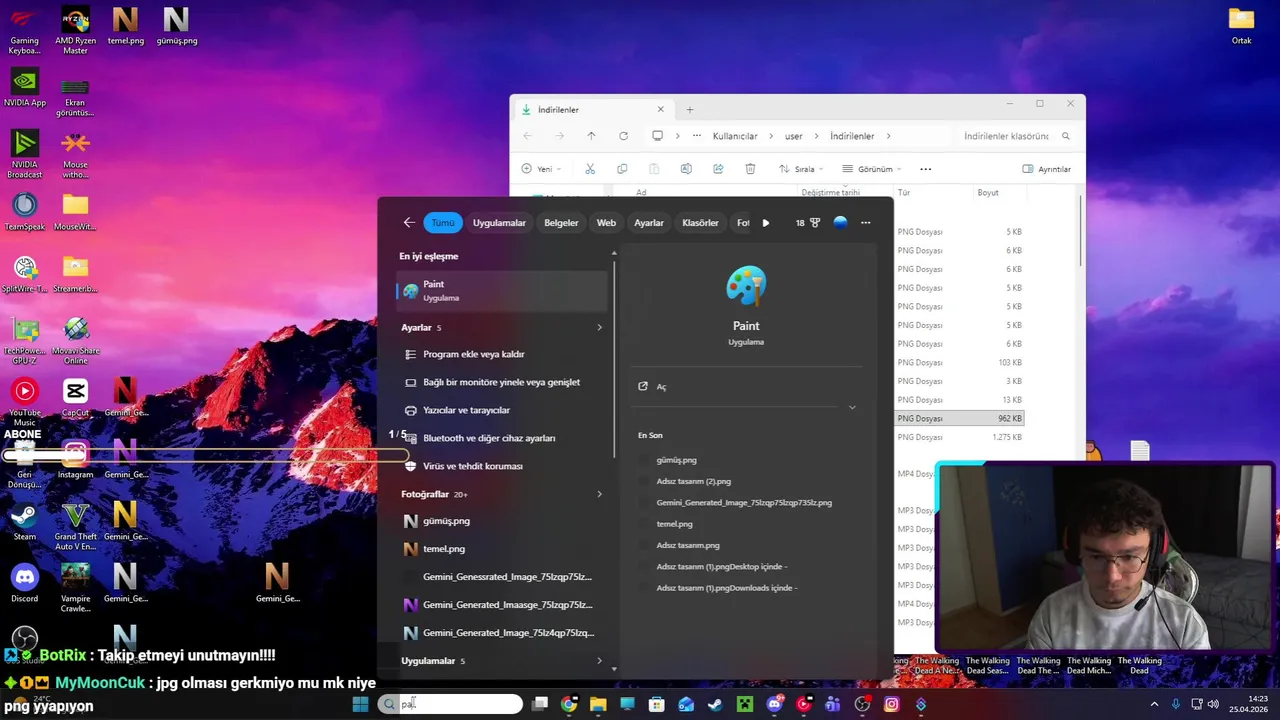Open TeamSpeak desktop shortcut
1280x720 pixels.
pyautogui.click(x=25, y=211)
